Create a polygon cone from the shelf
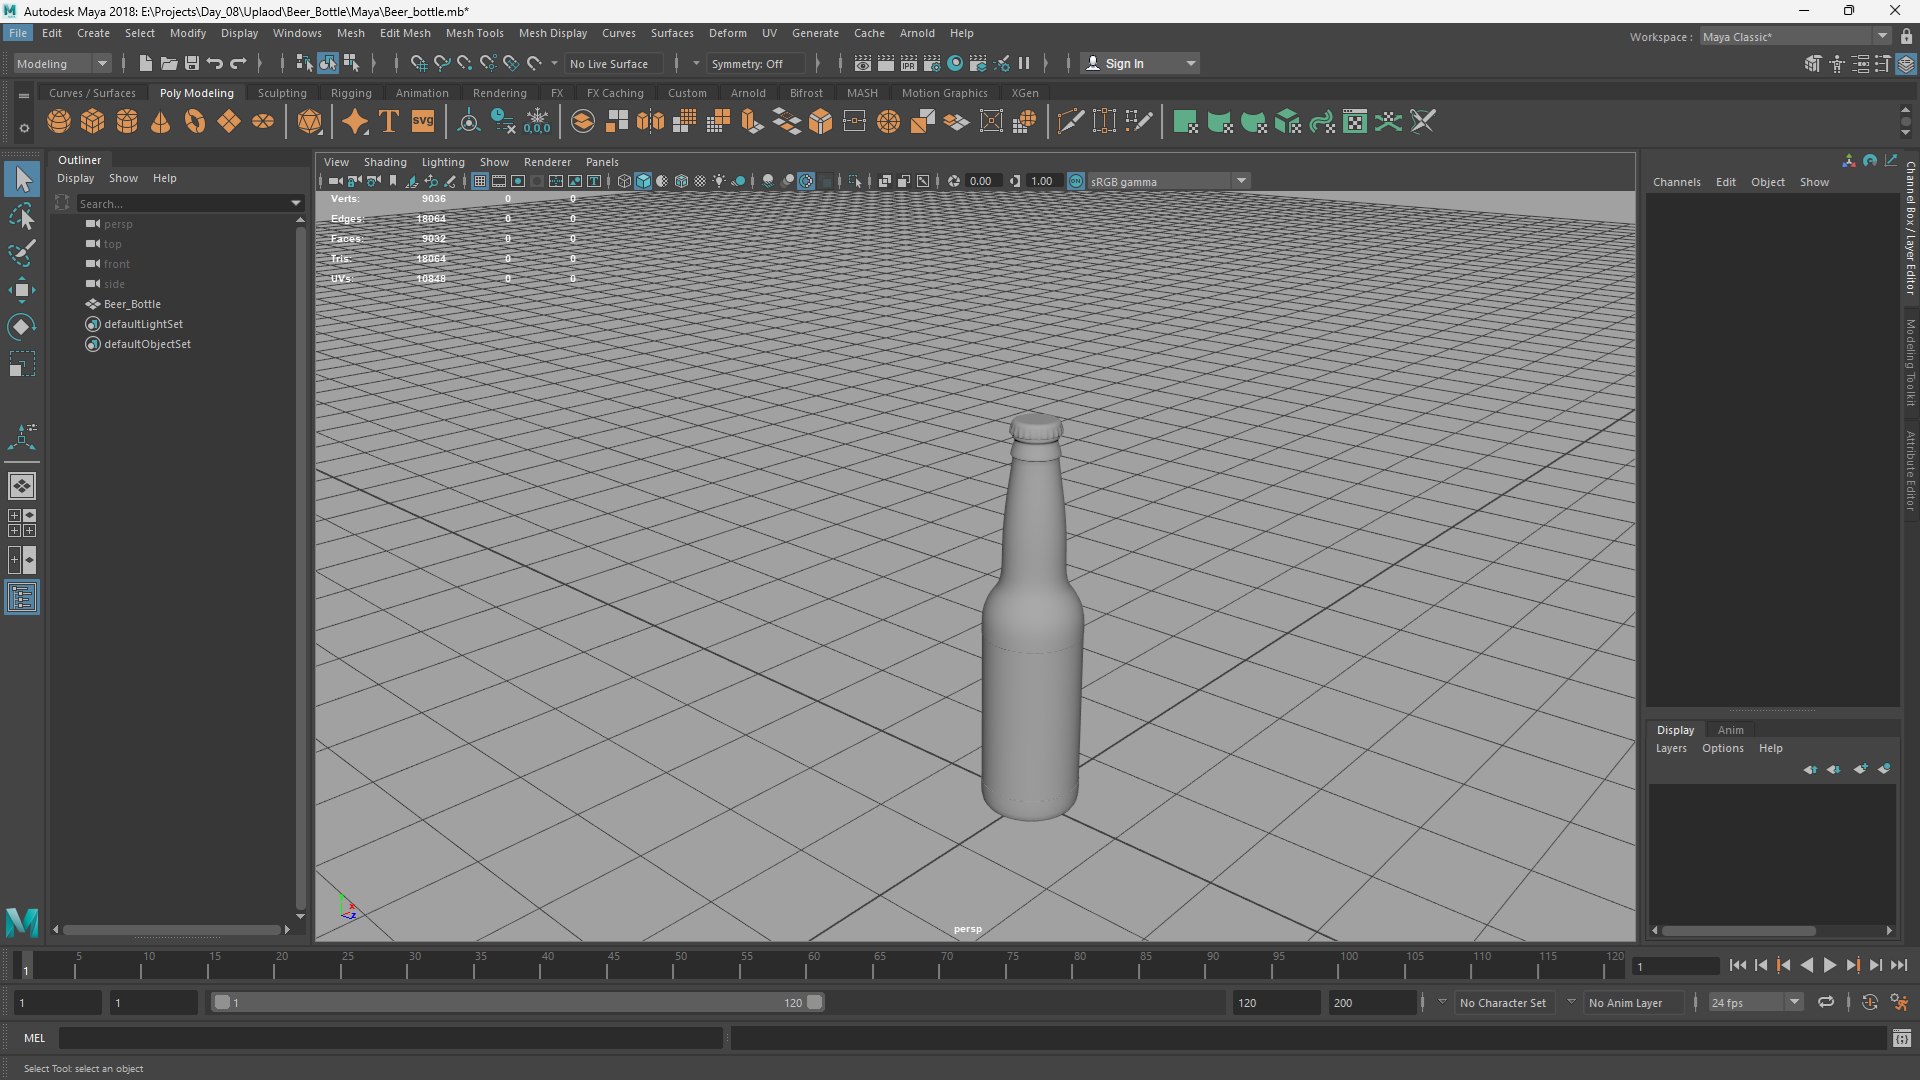 [160, 122]
